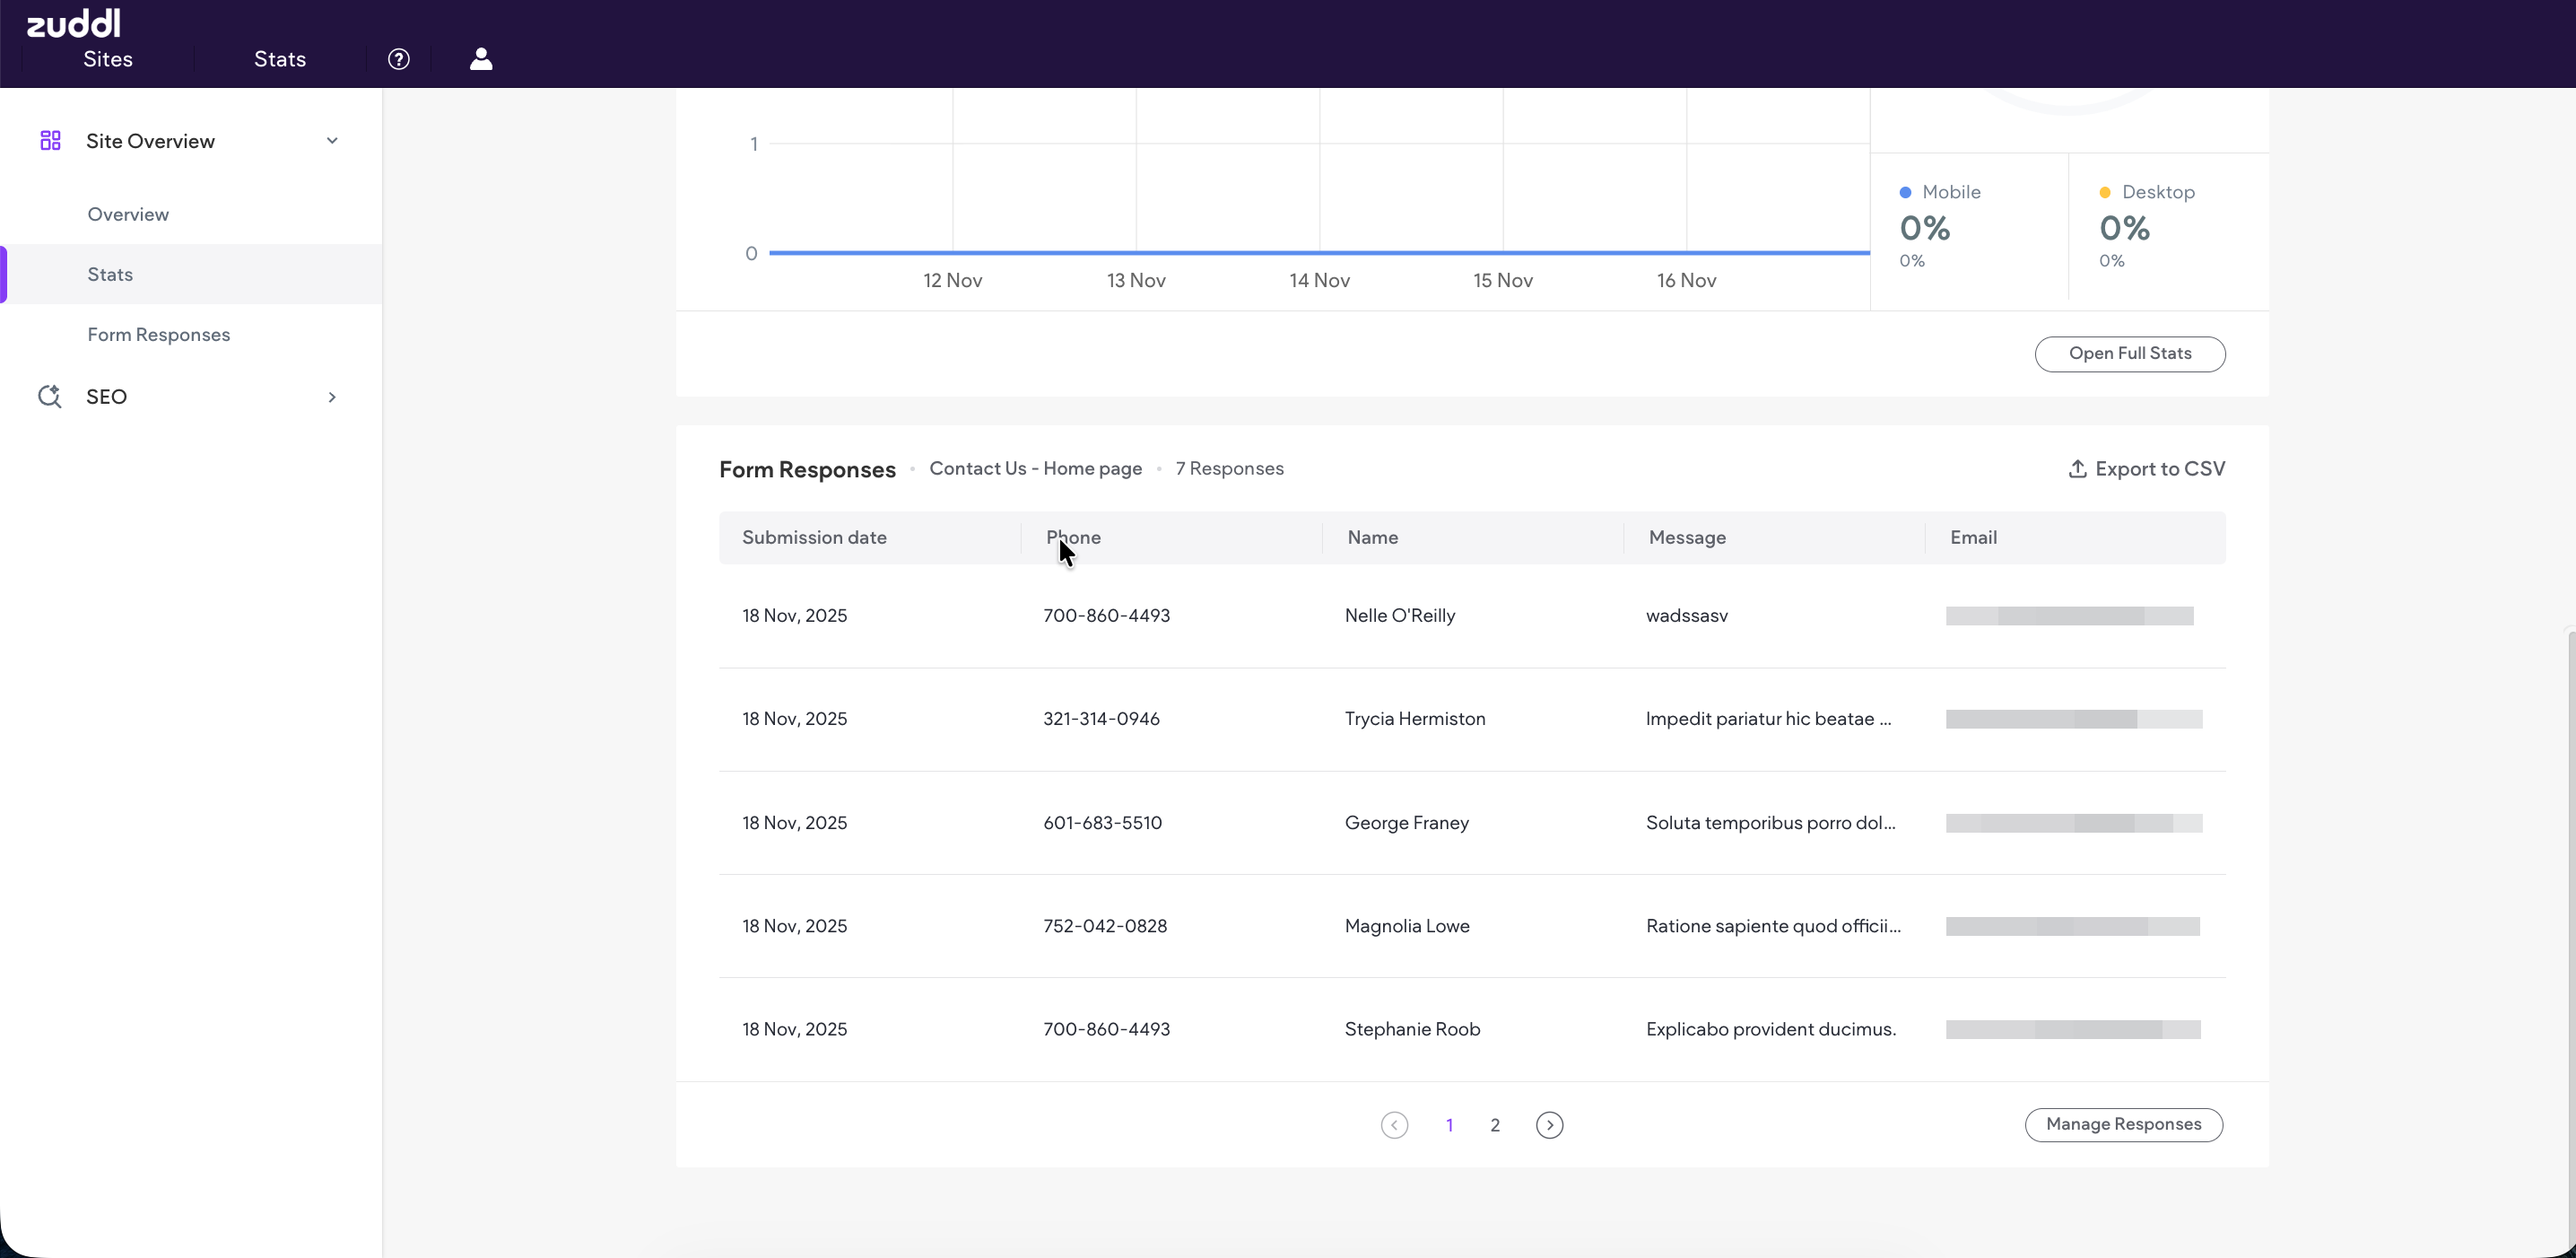
Task: Go to next responses page arrow
Action: [1549, 1125]
